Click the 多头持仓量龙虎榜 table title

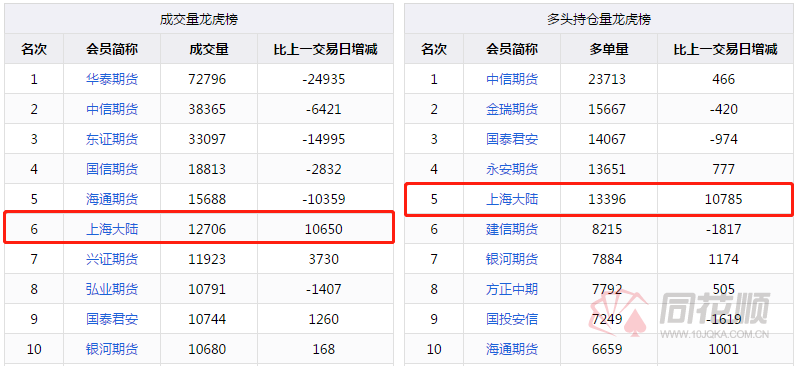click(599, 19)
